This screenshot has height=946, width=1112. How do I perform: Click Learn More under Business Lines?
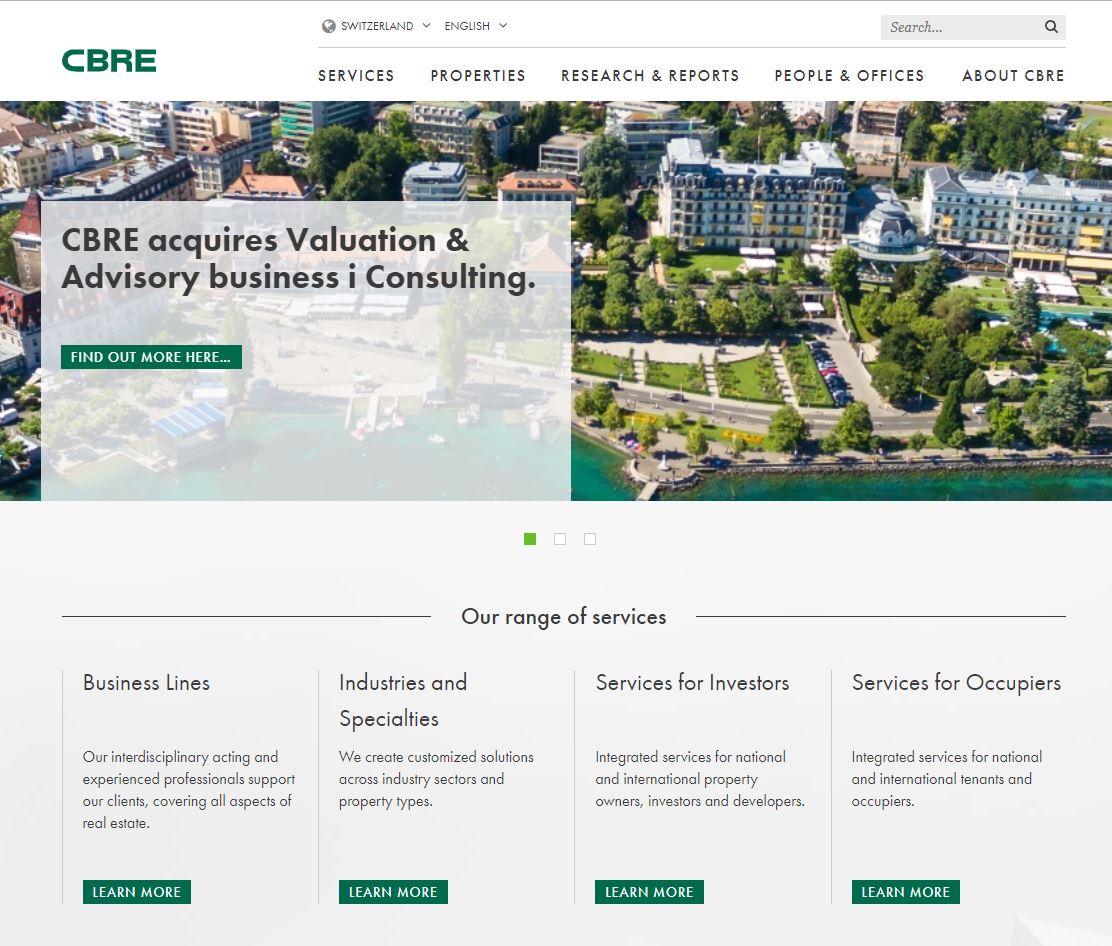pyautogui.click(x=137, y=892)
